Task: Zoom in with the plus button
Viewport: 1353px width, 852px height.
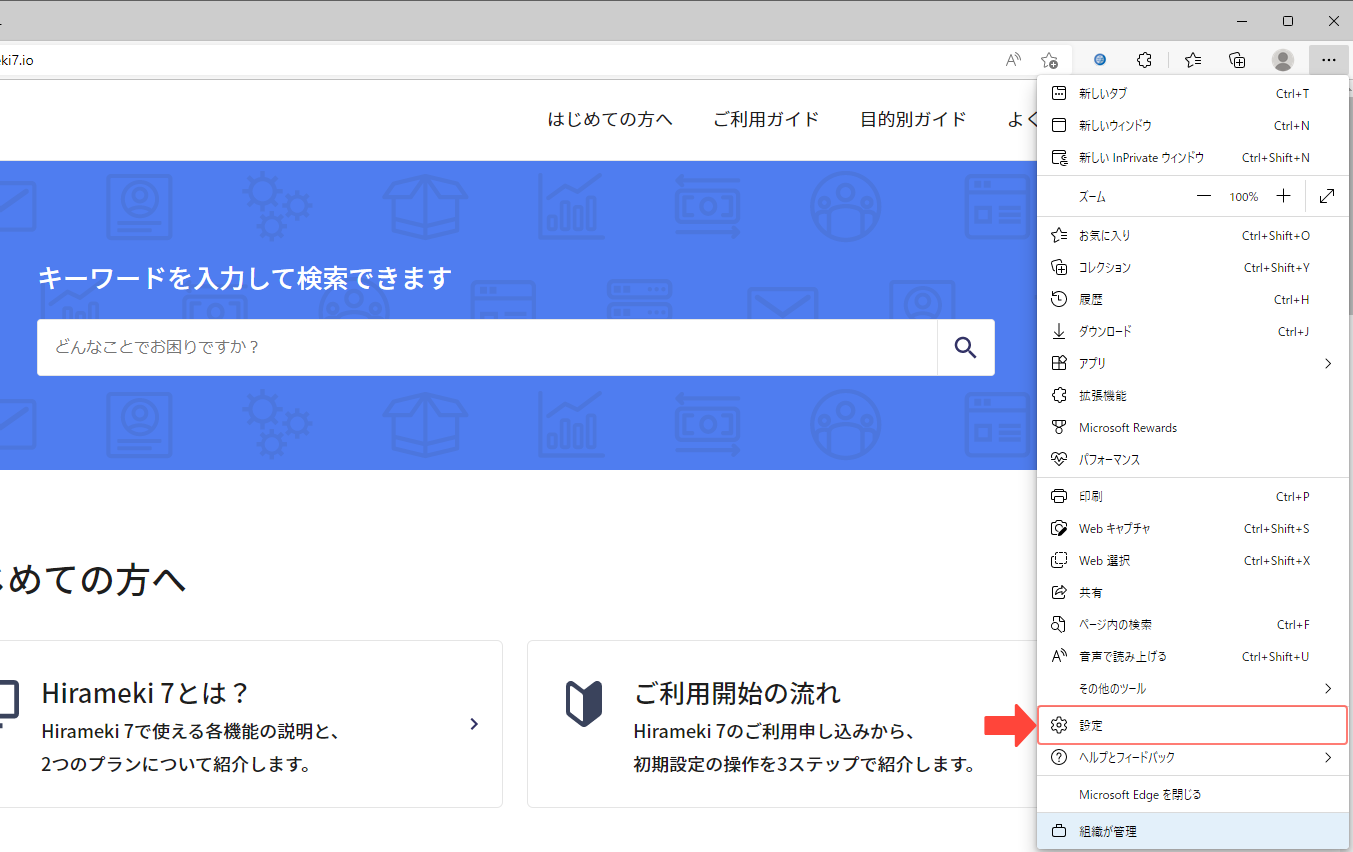Action: 1284,196
